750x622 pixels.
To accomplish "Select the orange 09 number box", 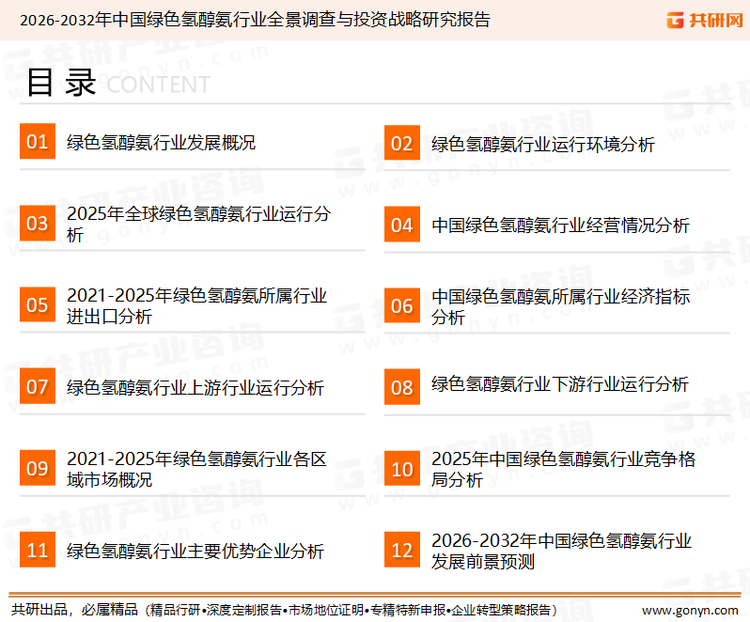I will 37,468.
